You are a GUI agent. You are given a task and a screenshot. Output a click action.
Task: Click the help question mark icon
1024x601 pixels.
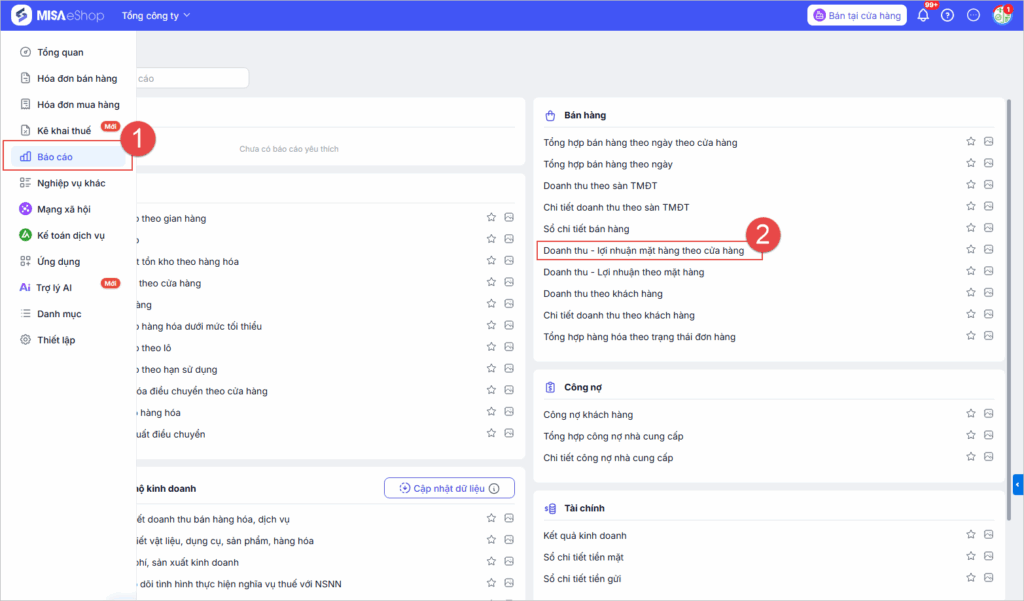point(948,15)
